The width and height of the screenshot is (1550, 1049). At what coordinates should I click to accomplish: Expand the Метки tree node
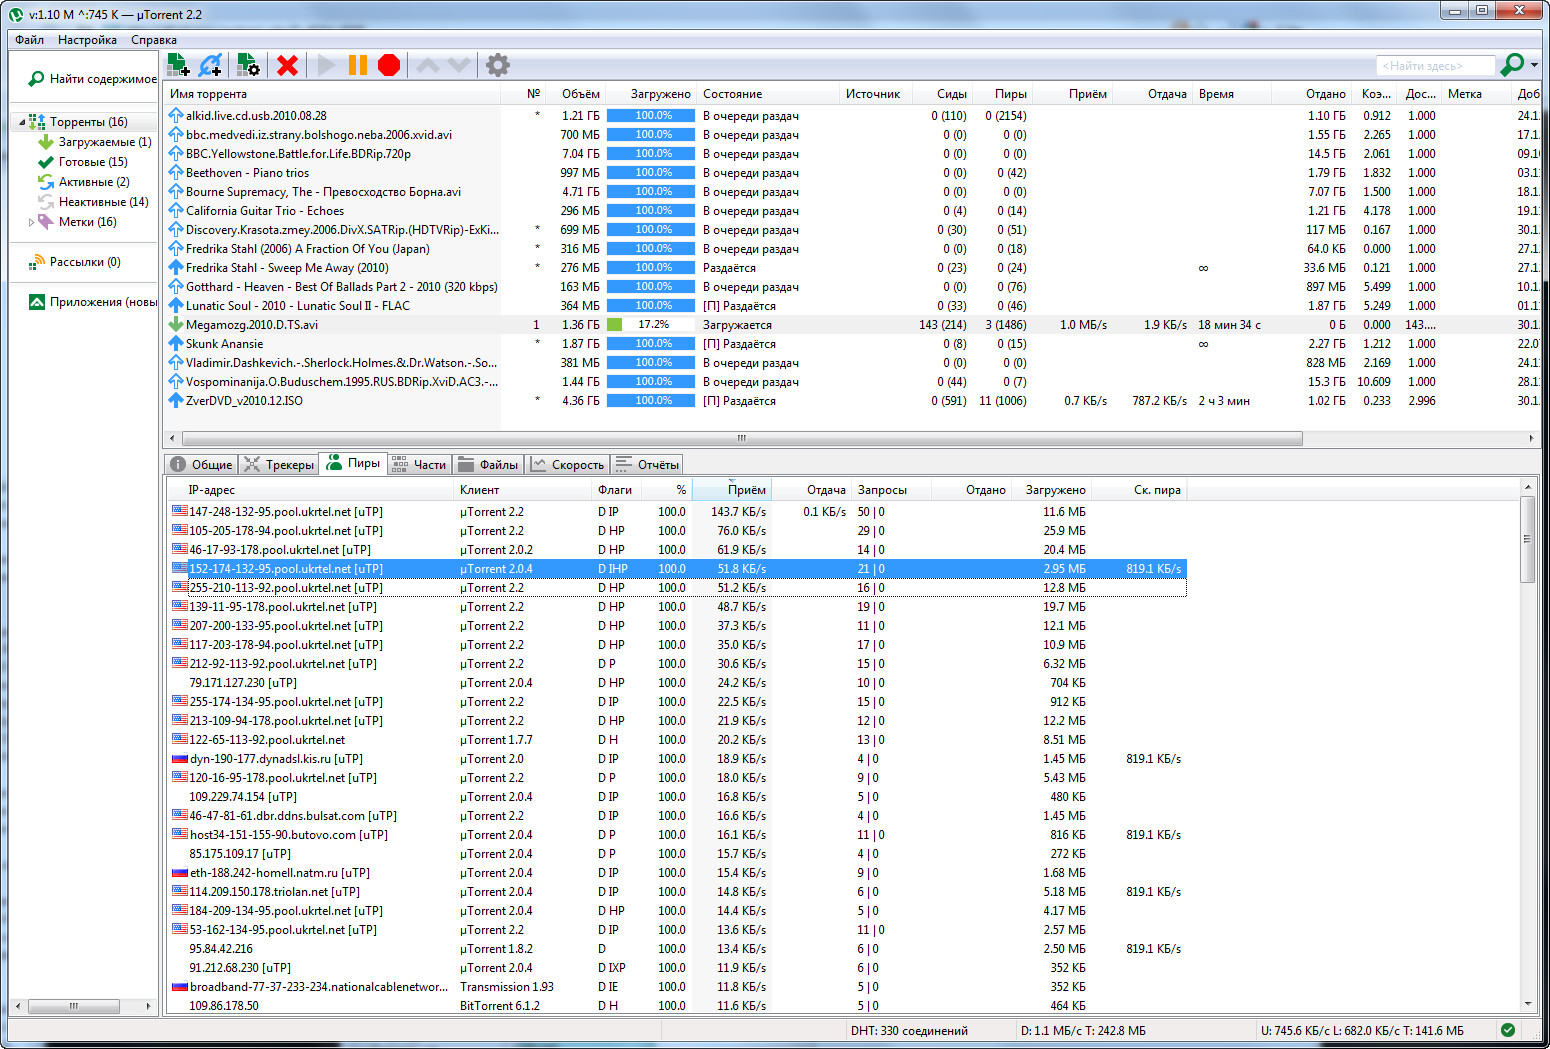coord(31,222)
